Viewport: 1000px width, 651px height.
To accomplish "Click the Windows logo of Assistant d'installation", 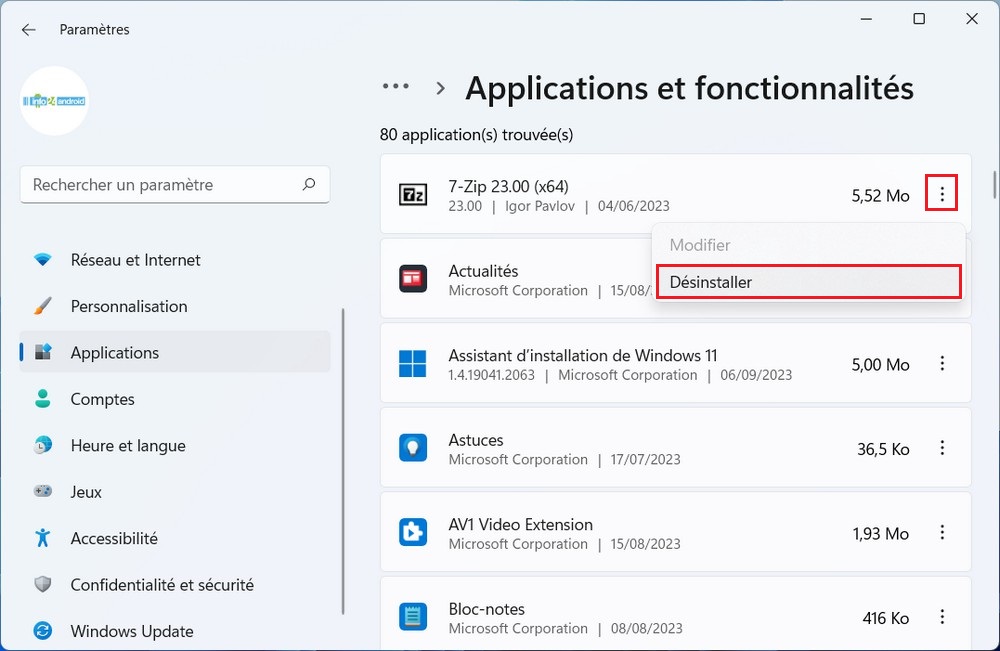I will 413,363.
